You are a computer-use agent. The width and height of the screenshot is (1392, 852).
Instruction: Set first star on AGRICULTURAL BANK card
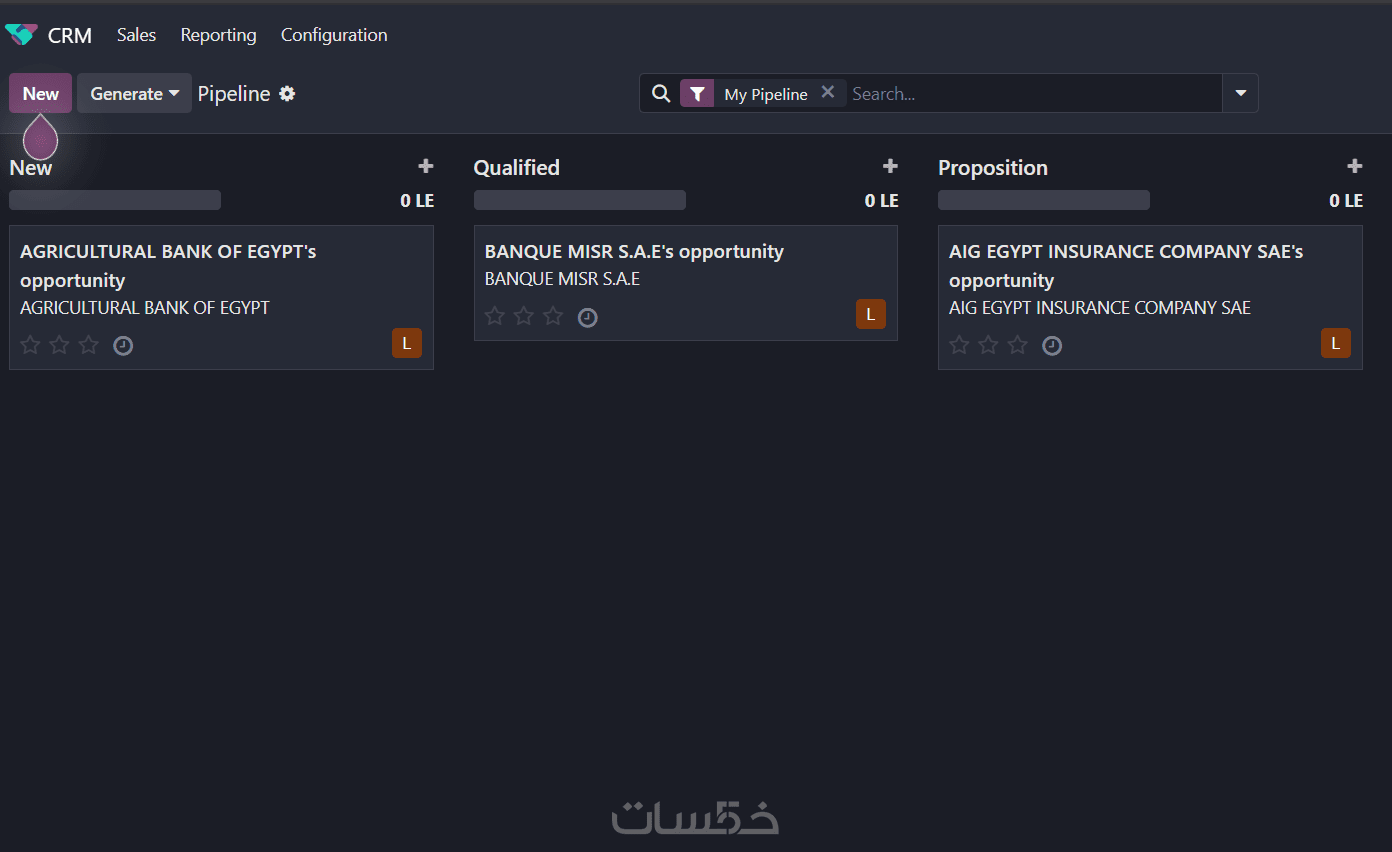pos(31,345)
